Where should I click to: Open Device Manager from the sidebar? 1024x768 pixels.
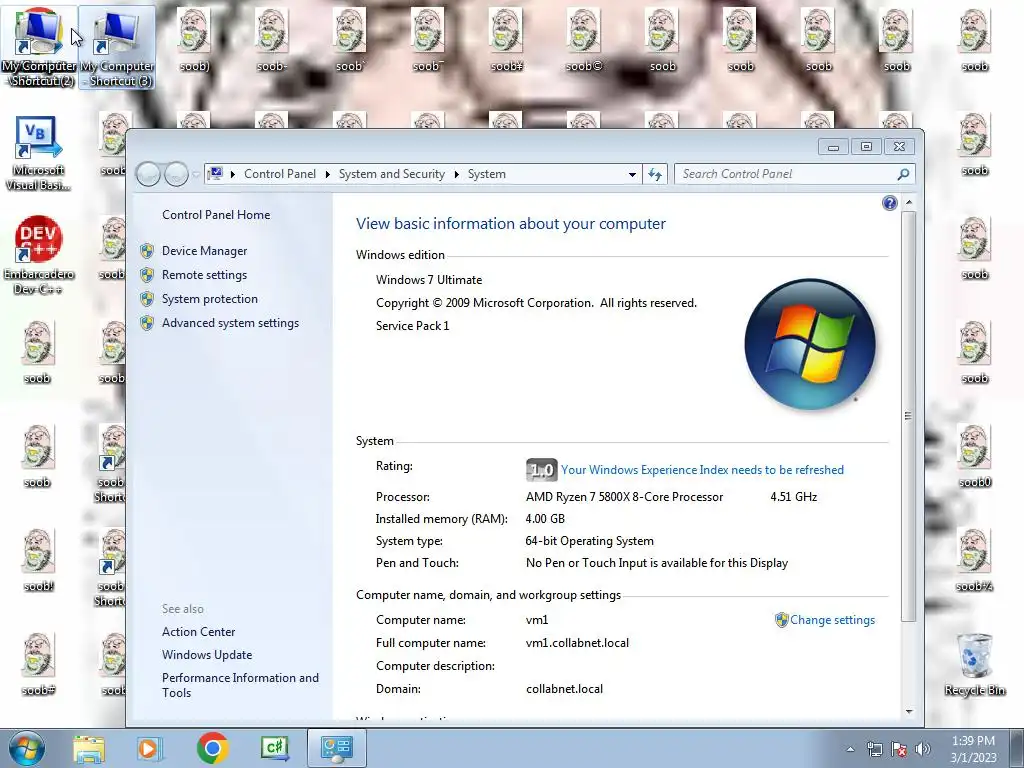pos(204,251)
